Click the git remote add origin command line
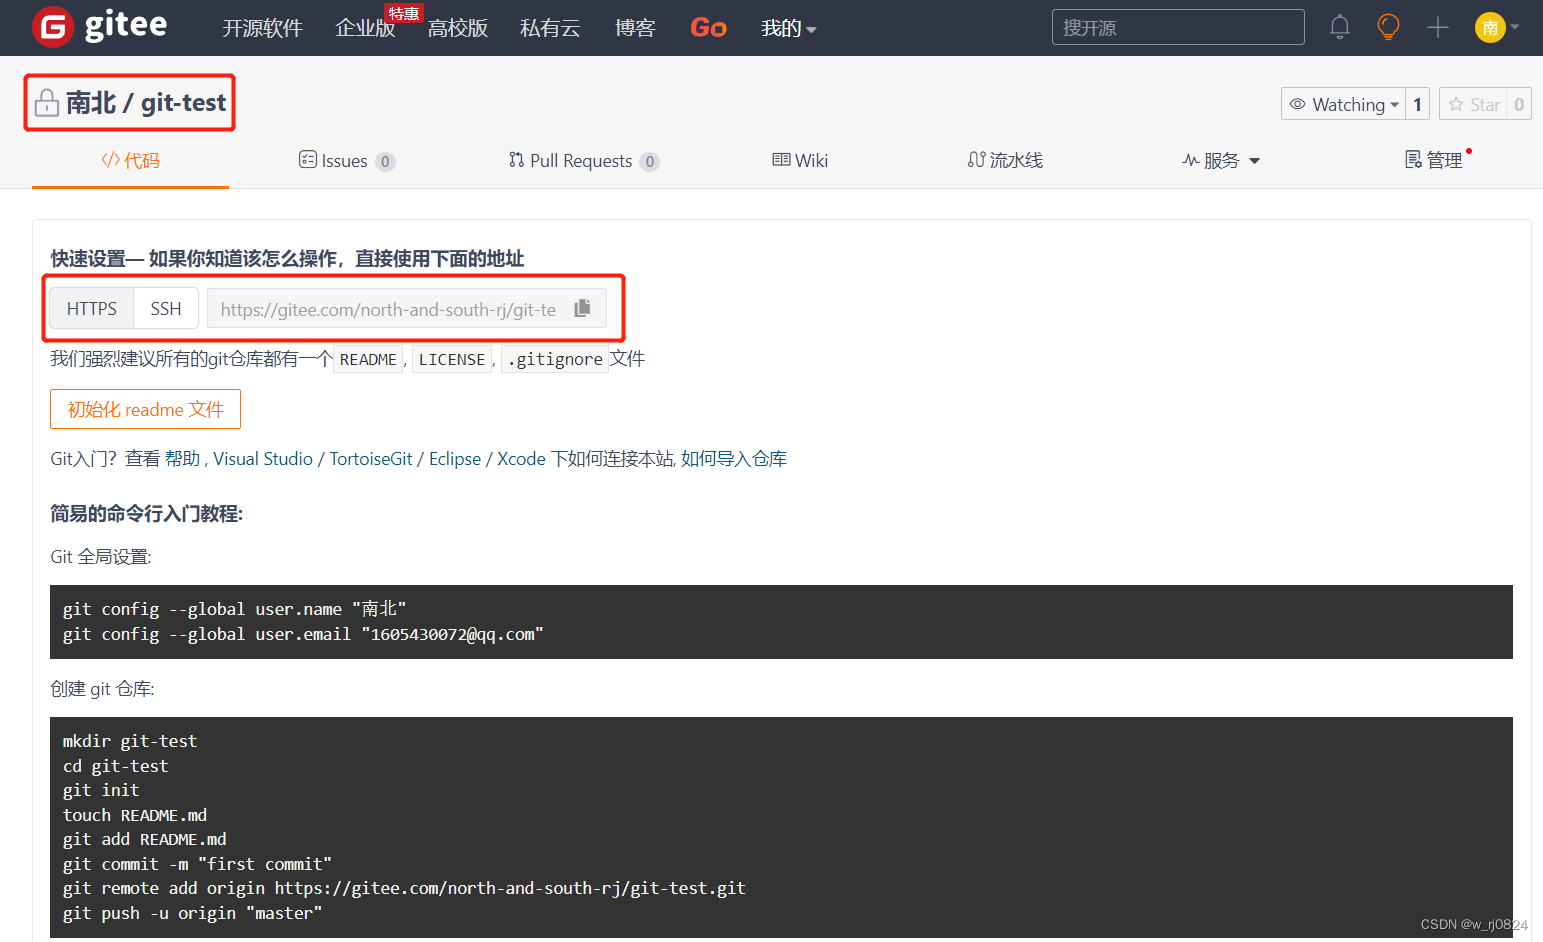The image size is (1543, 942). click(x=404, y=888)
